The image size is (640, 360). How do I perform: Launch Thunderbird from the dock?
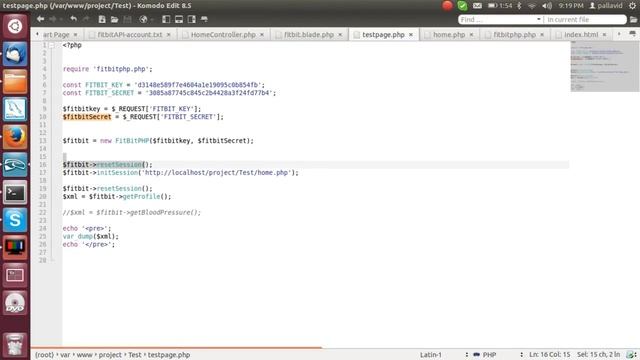pos(15,54)
